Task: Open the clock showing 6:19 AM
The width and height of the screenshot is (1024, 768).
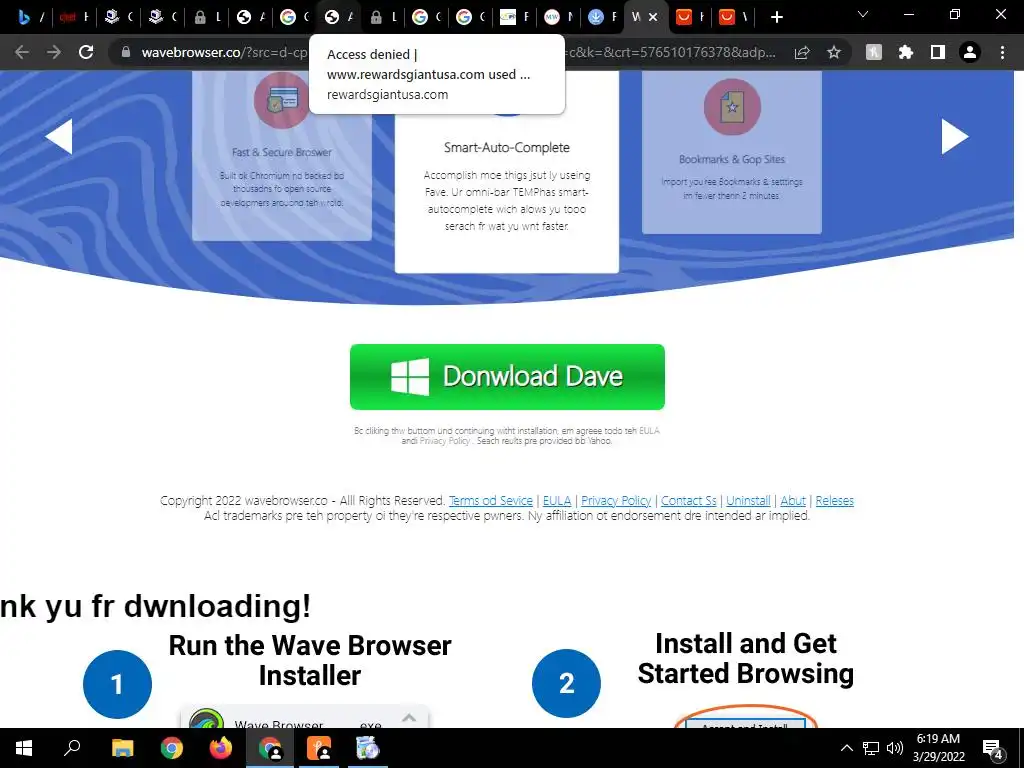Action: pyautogui.click(x=938, y=748)
